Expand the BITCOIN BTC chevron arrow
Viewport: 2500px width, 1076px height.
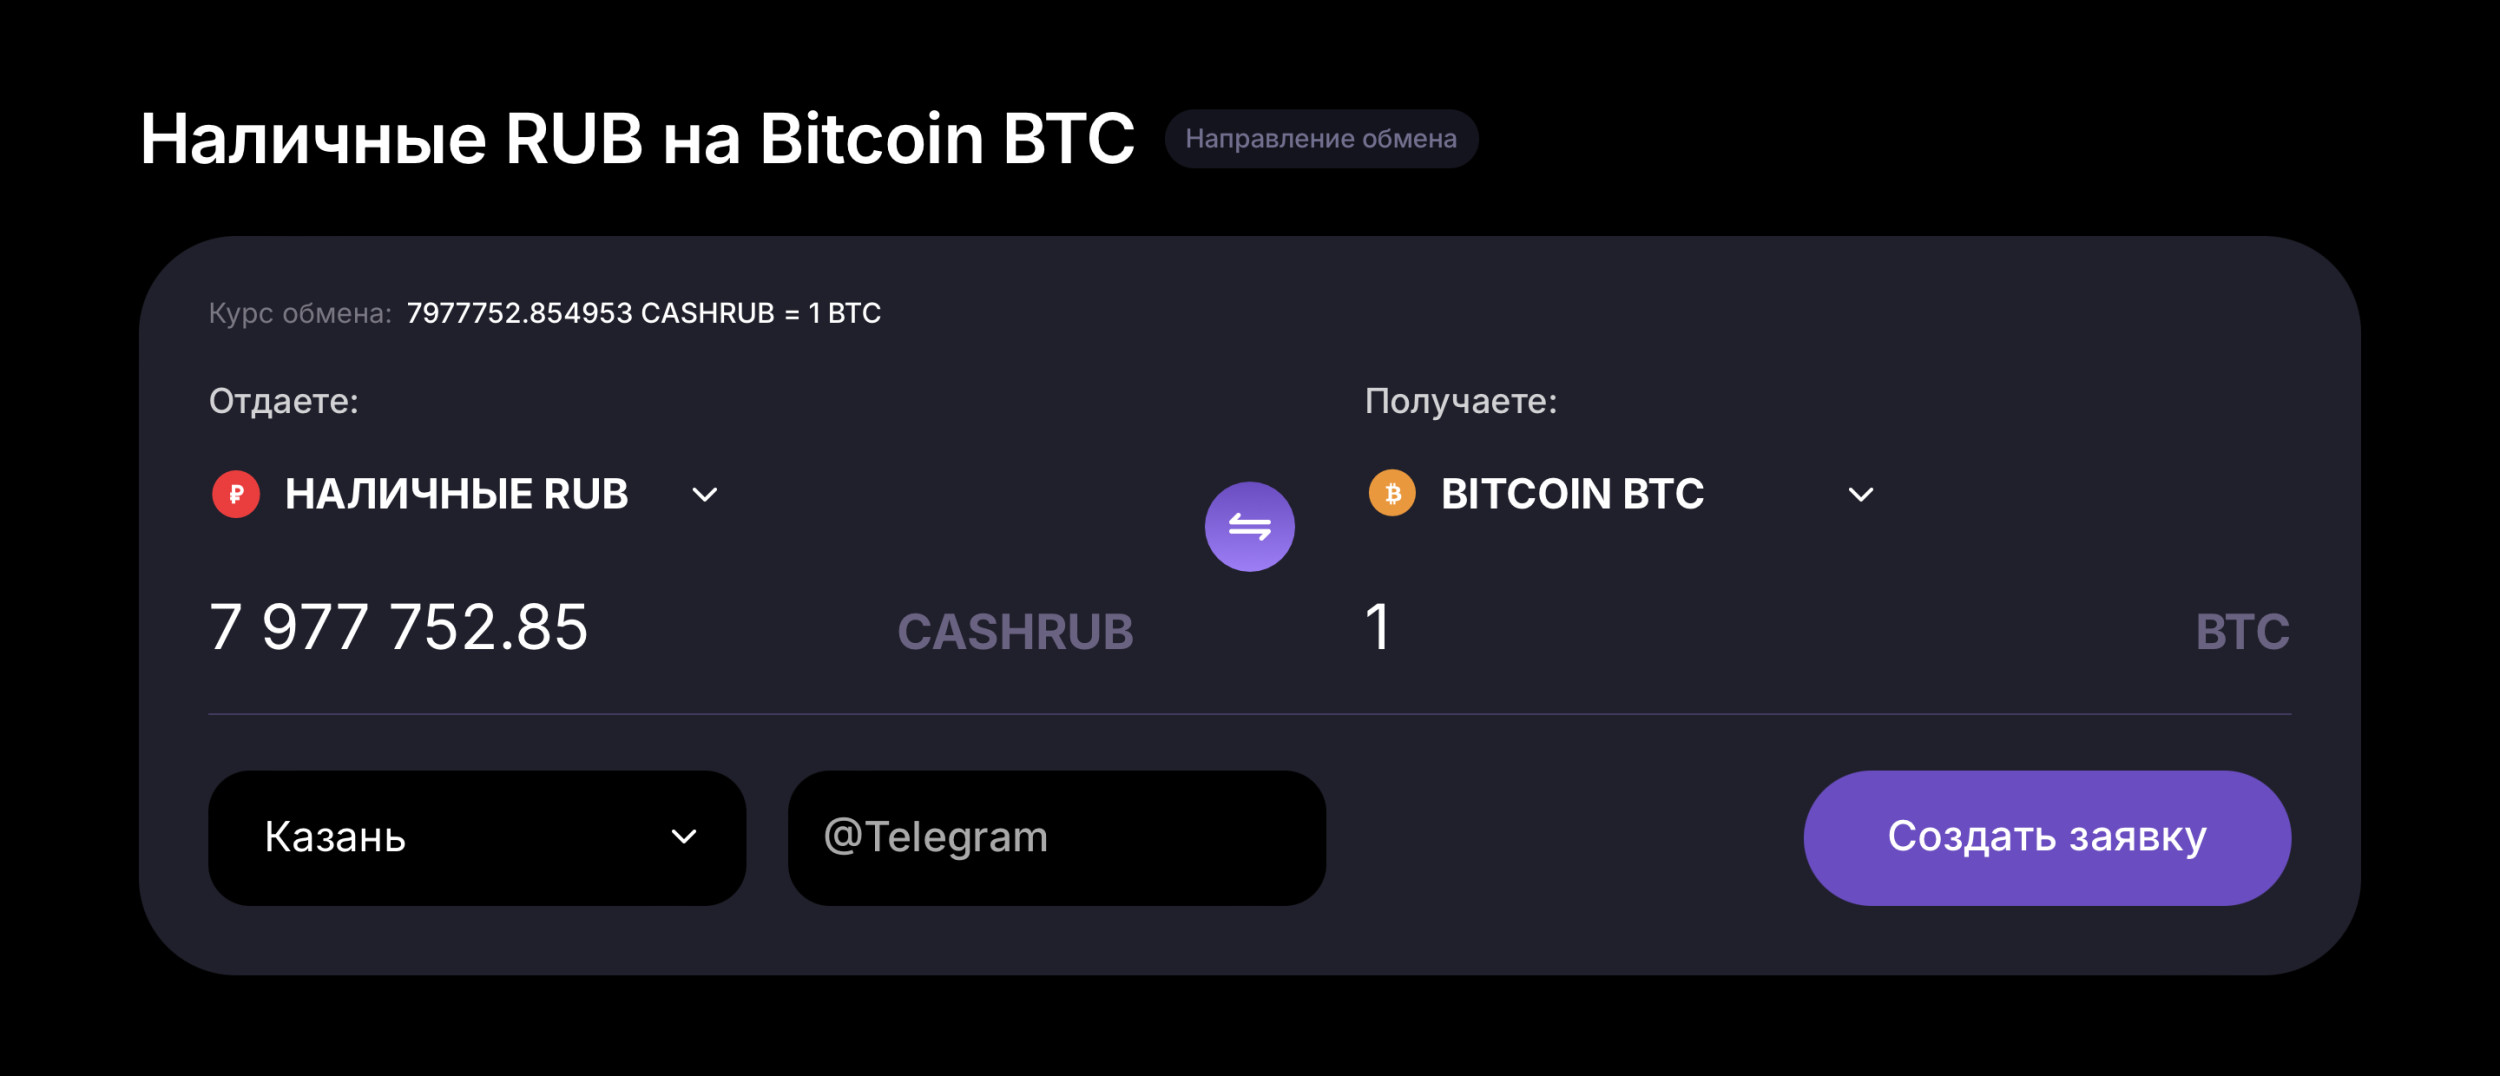click(1860, 495)
